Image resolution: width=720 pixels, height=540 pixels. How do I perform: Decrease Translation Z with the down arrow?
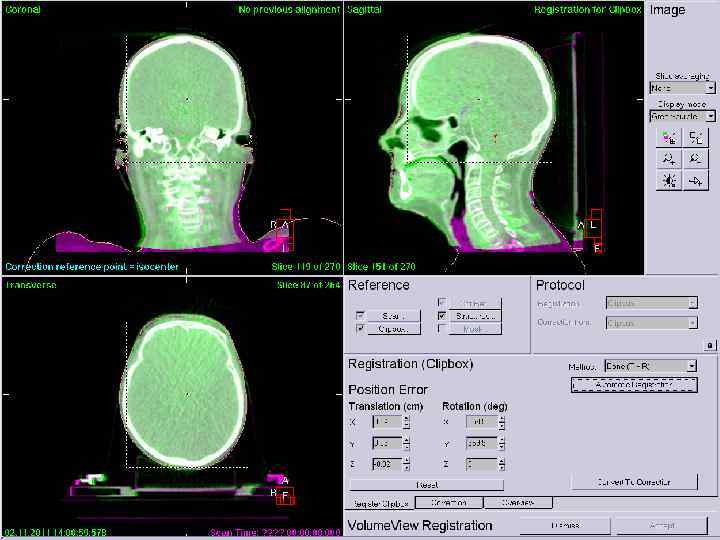click(x=406, y=467)
